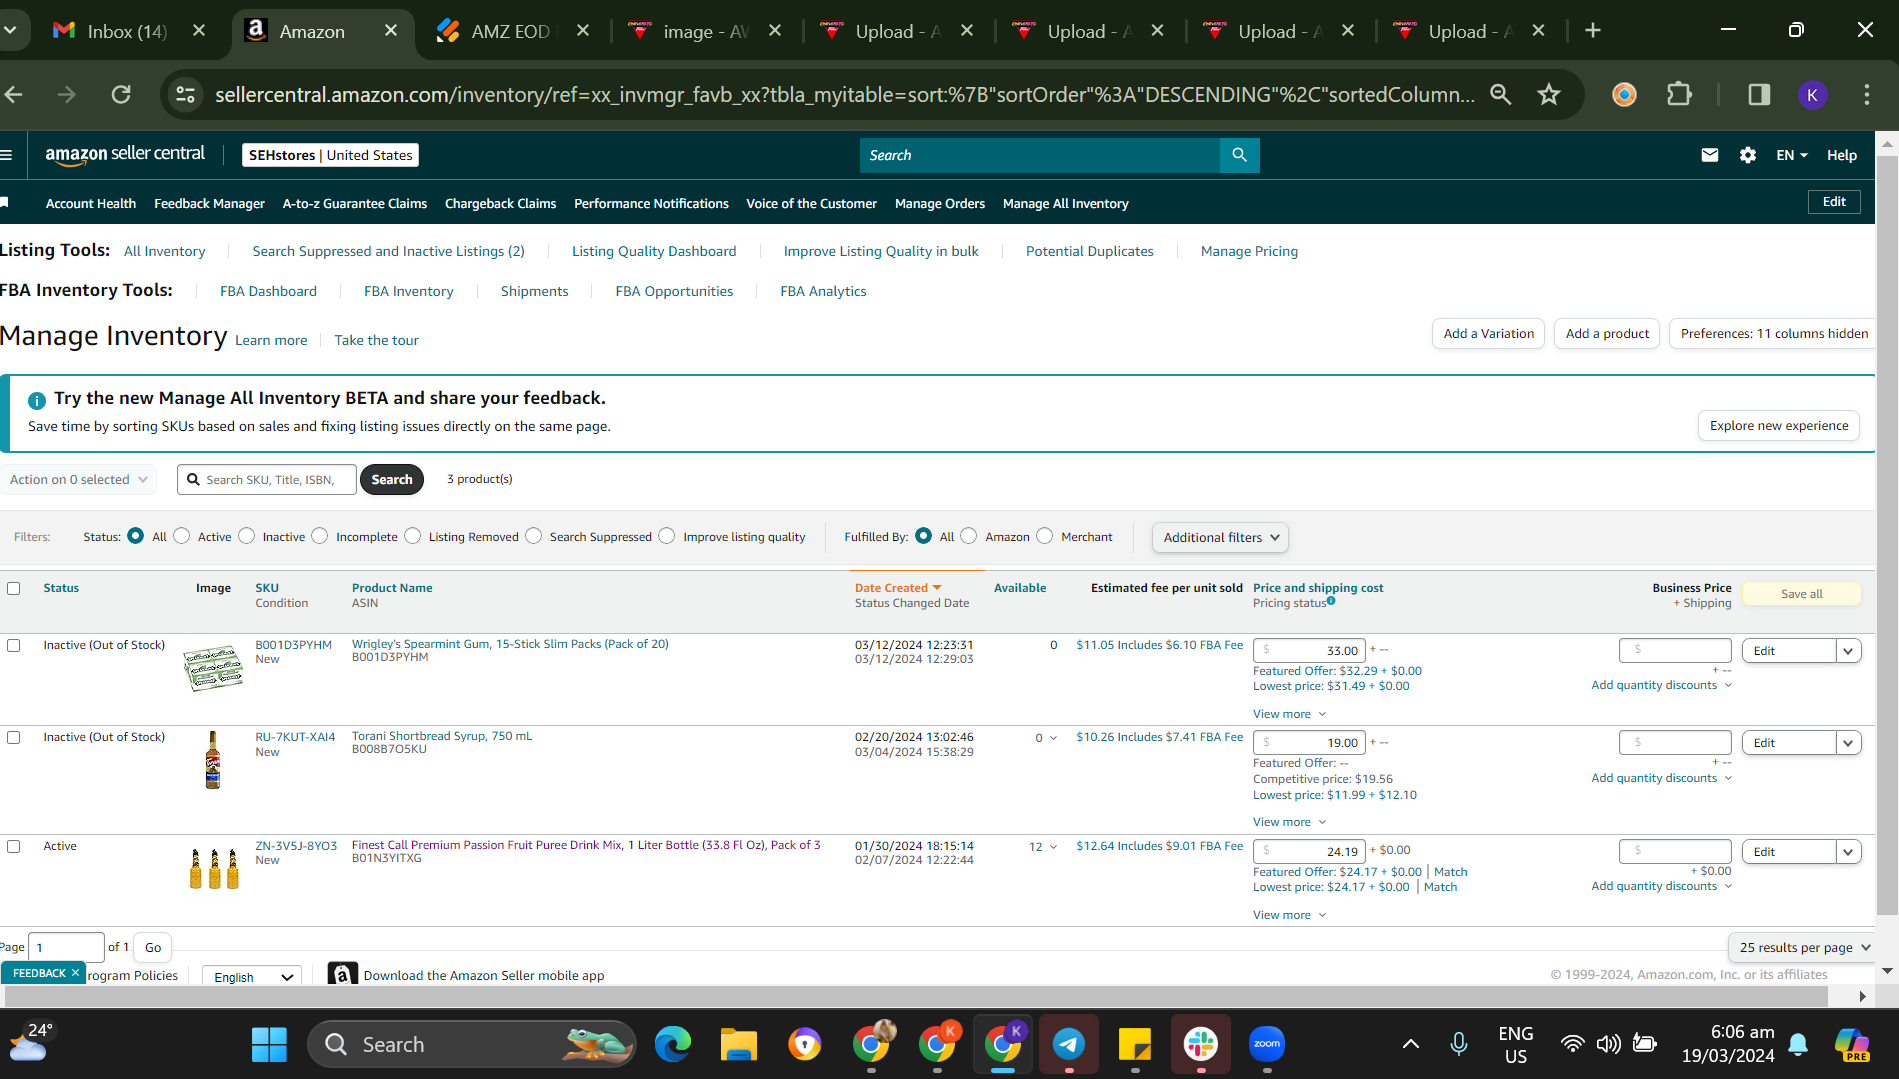The image size is (1899, 1079).
Task: Check the Finest Call Passion Fruit row checkbox
Action: tap(14, 846)
